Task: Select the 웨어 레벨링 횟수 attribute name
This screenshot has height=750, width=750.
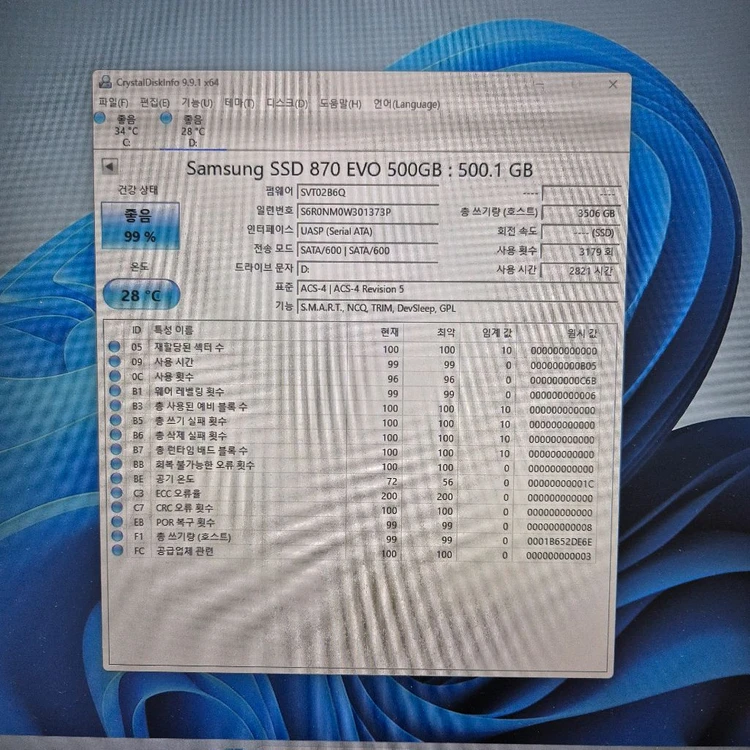Action: 189,391
